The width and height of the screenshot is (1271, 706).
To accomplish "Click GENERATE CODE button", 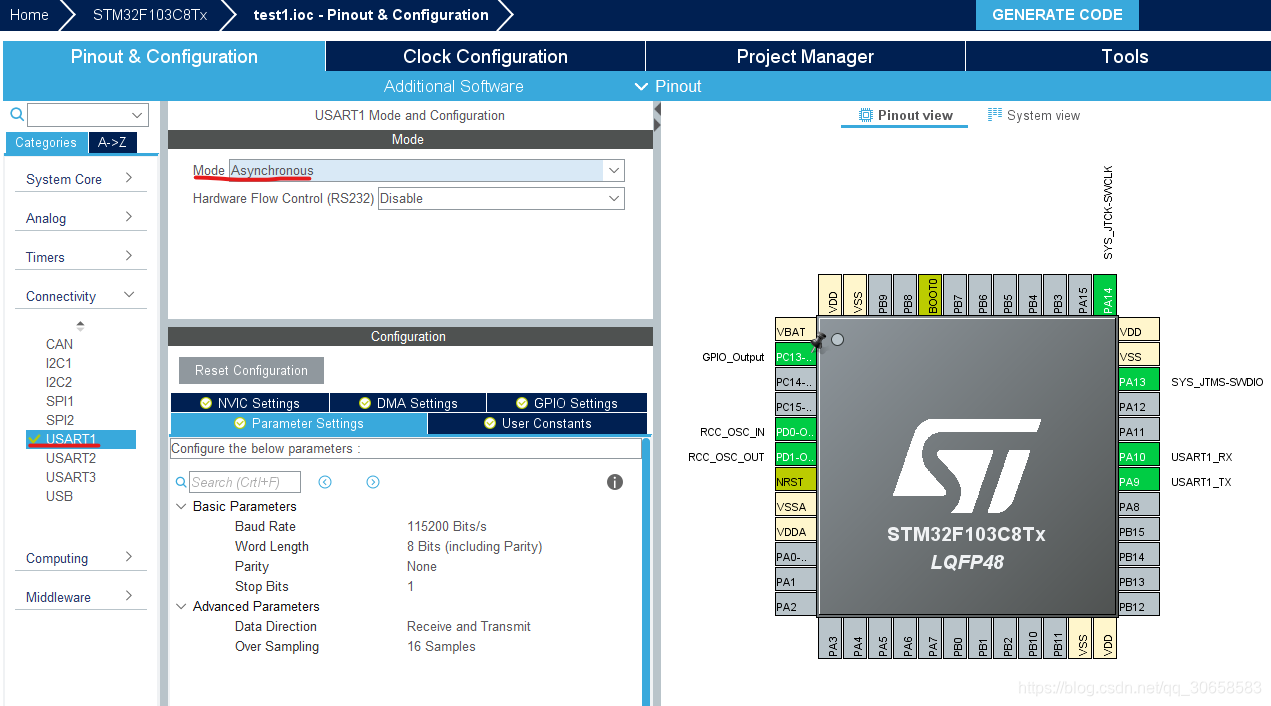I will click(x=1057, y=15).
